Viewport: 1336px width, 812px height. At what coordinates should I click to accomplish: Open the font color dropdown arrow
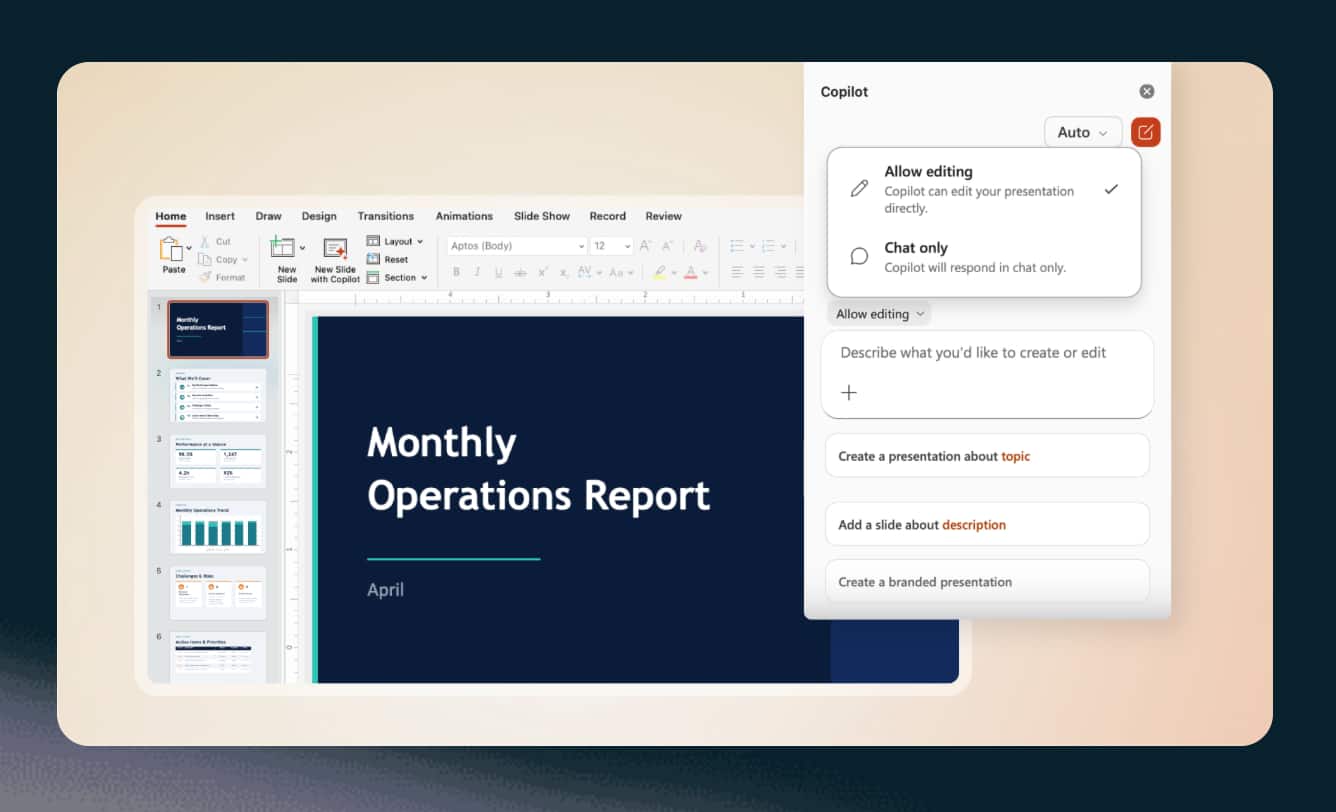(x=705, y=273)
